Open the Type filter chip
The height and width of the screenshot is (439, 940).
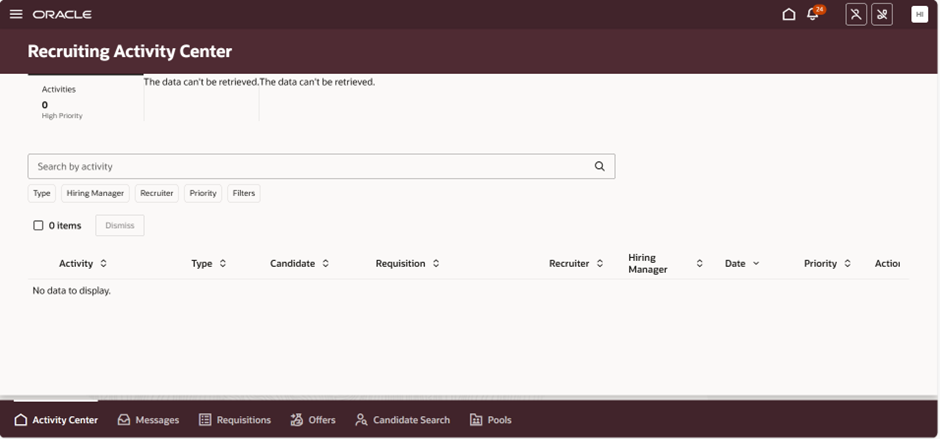click(42, 193)
